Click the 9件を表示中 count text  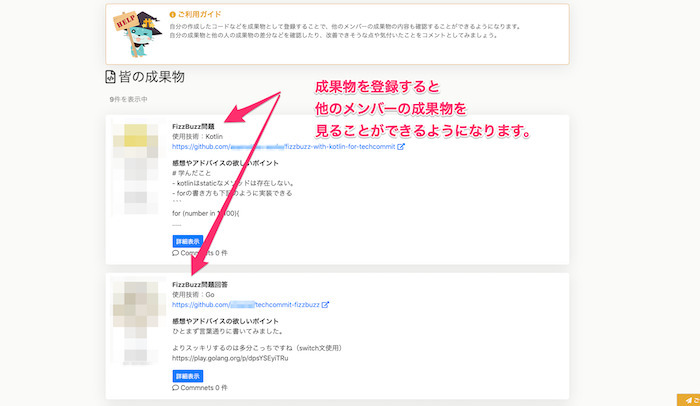click(x=129, y=99)
